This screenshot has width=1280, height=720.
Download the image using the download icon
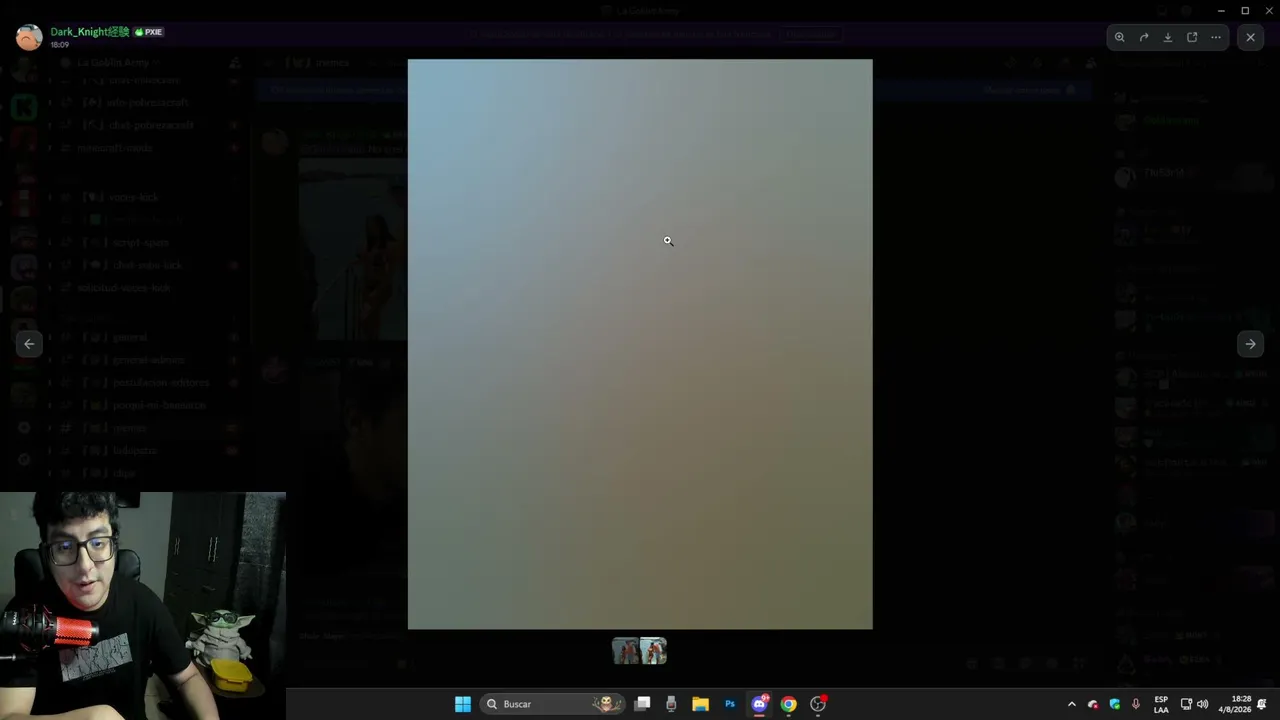click(1168, 37)
